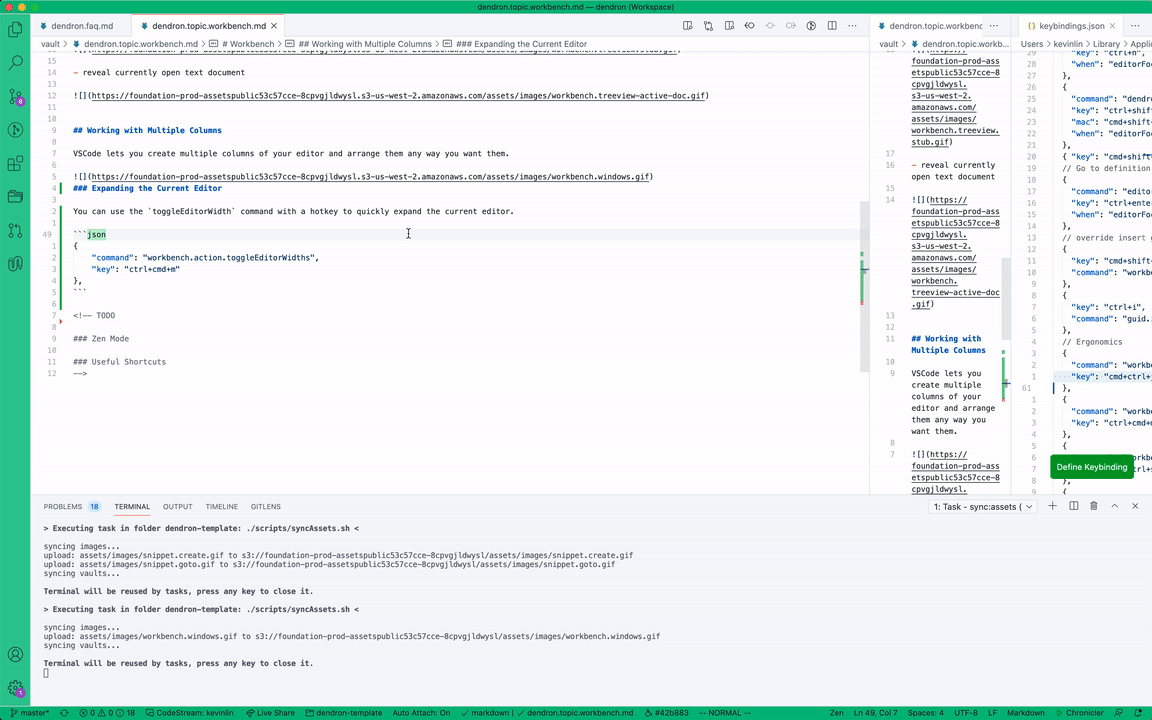Switch to the dendron.faq.md tab
Viewport: 1152px width, 720px height.
pyautogui.click(x=82, y=26)
